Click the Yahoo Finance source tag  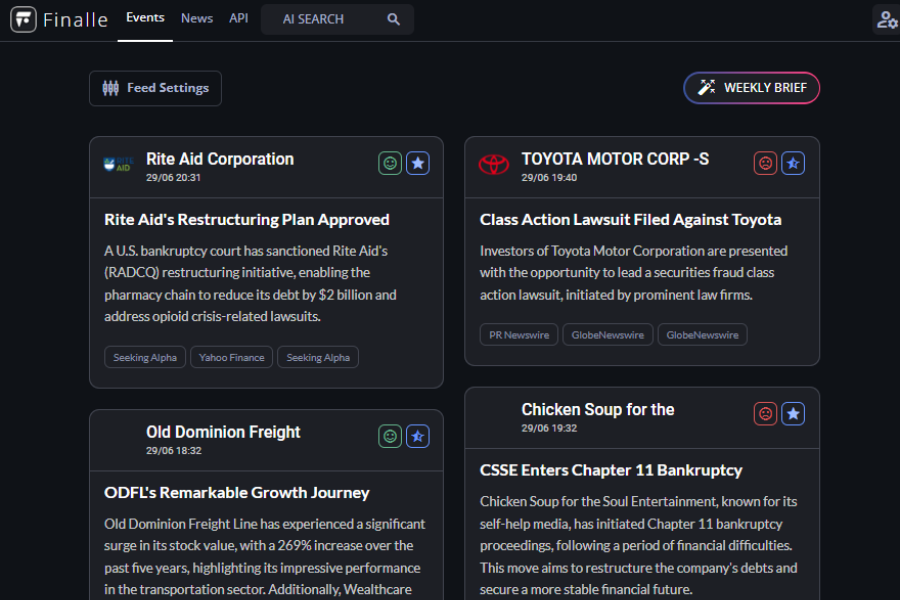click(231, 357)
